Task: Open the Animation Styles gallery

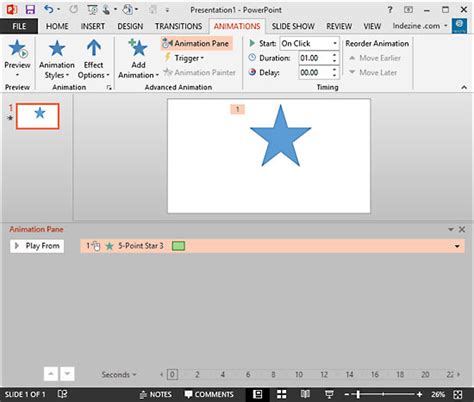Action: [x=57, y=59]
